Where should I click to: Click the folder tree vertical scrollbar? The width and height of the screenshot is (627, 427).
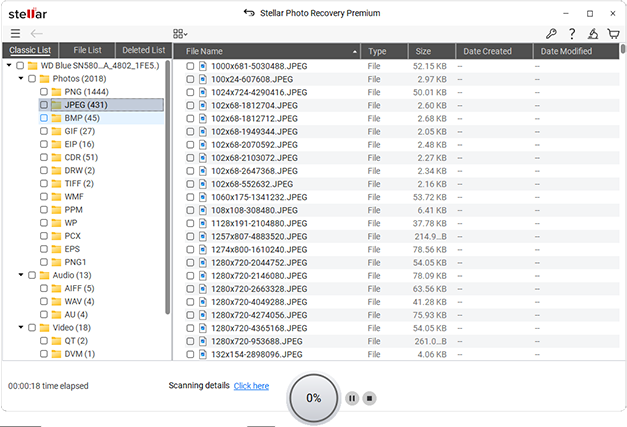[x=168, y=187]
